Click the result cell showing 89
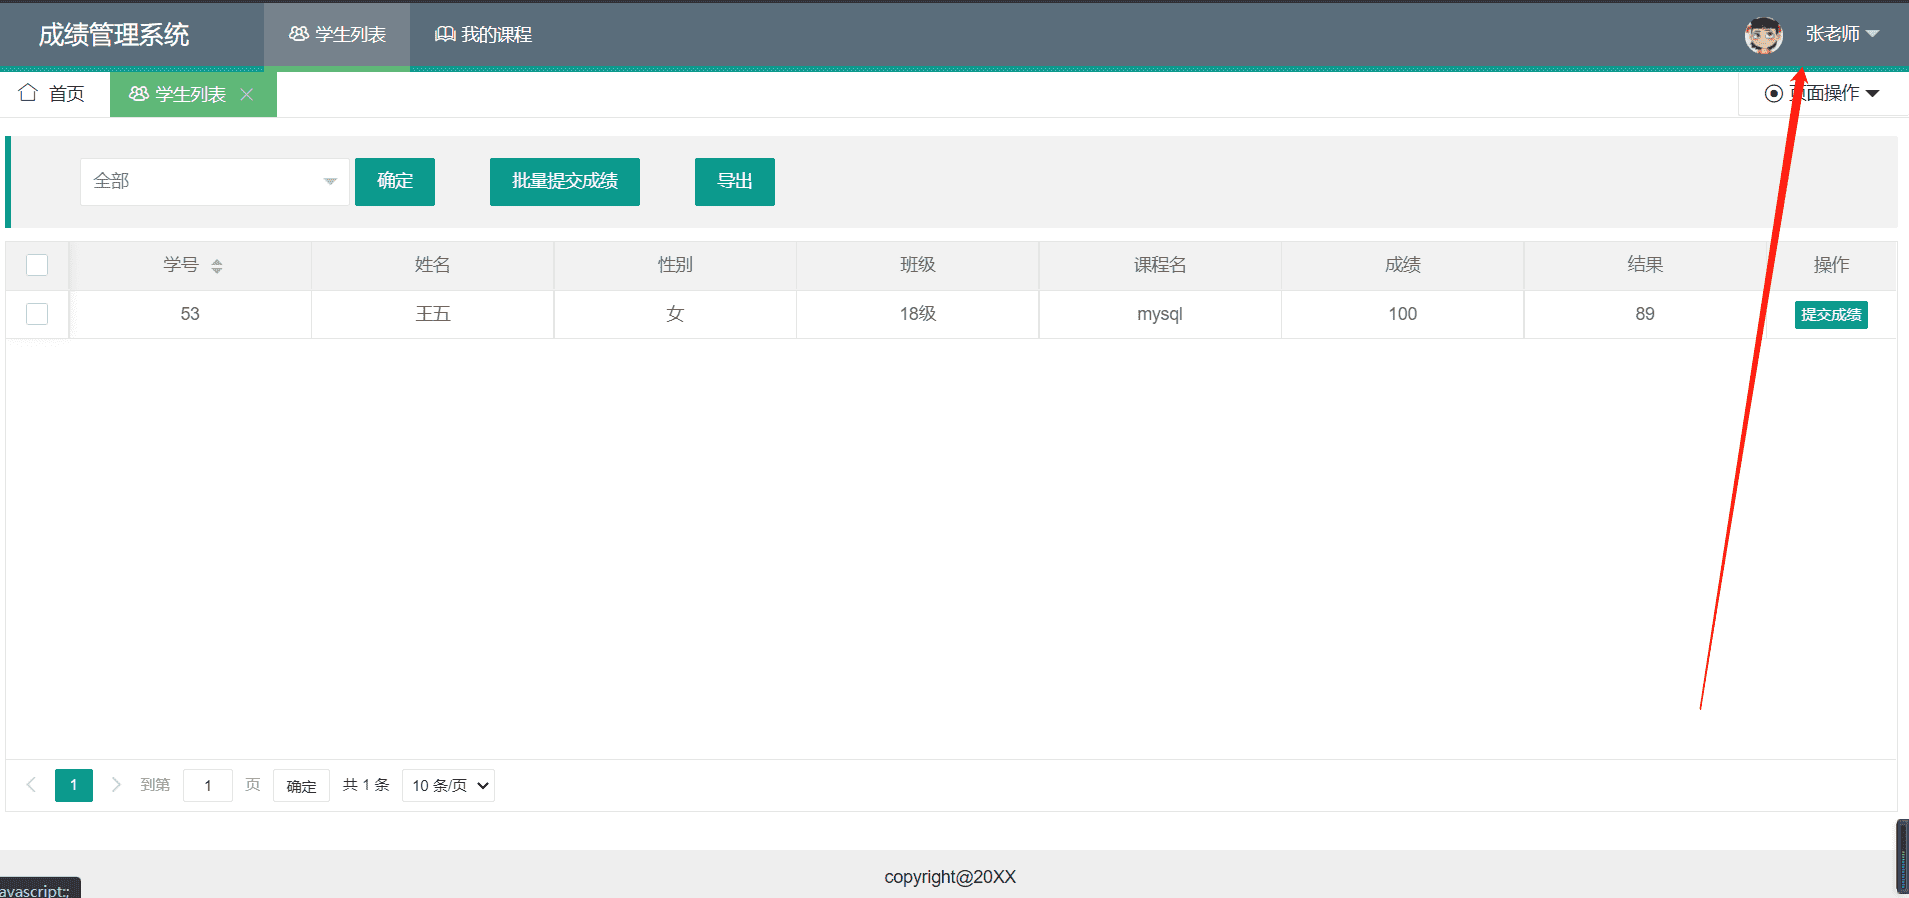The image size is (1909, 898). tap(1645, 314)
